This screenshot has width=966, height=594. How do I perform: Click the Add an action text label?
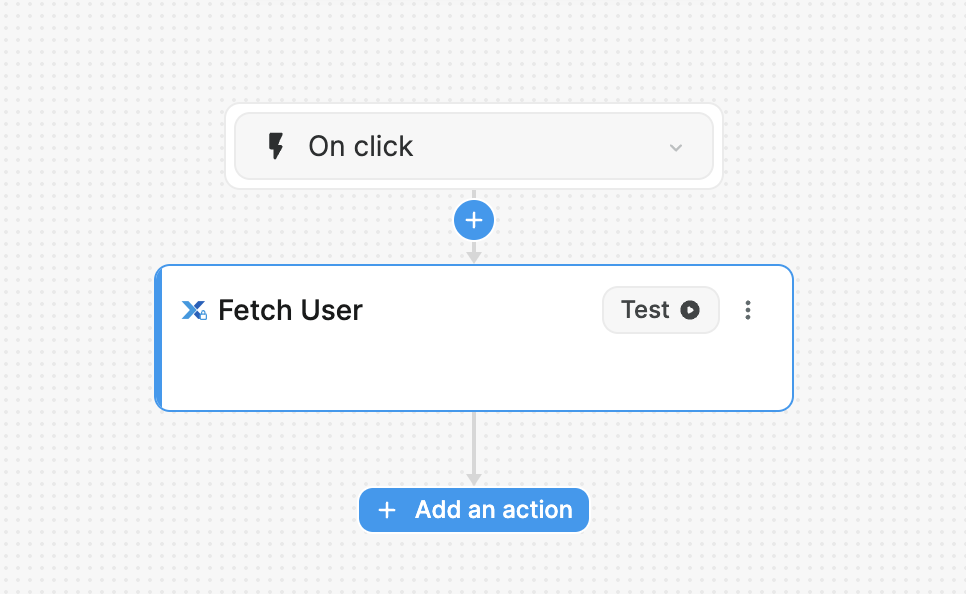(x=494, y=510)
